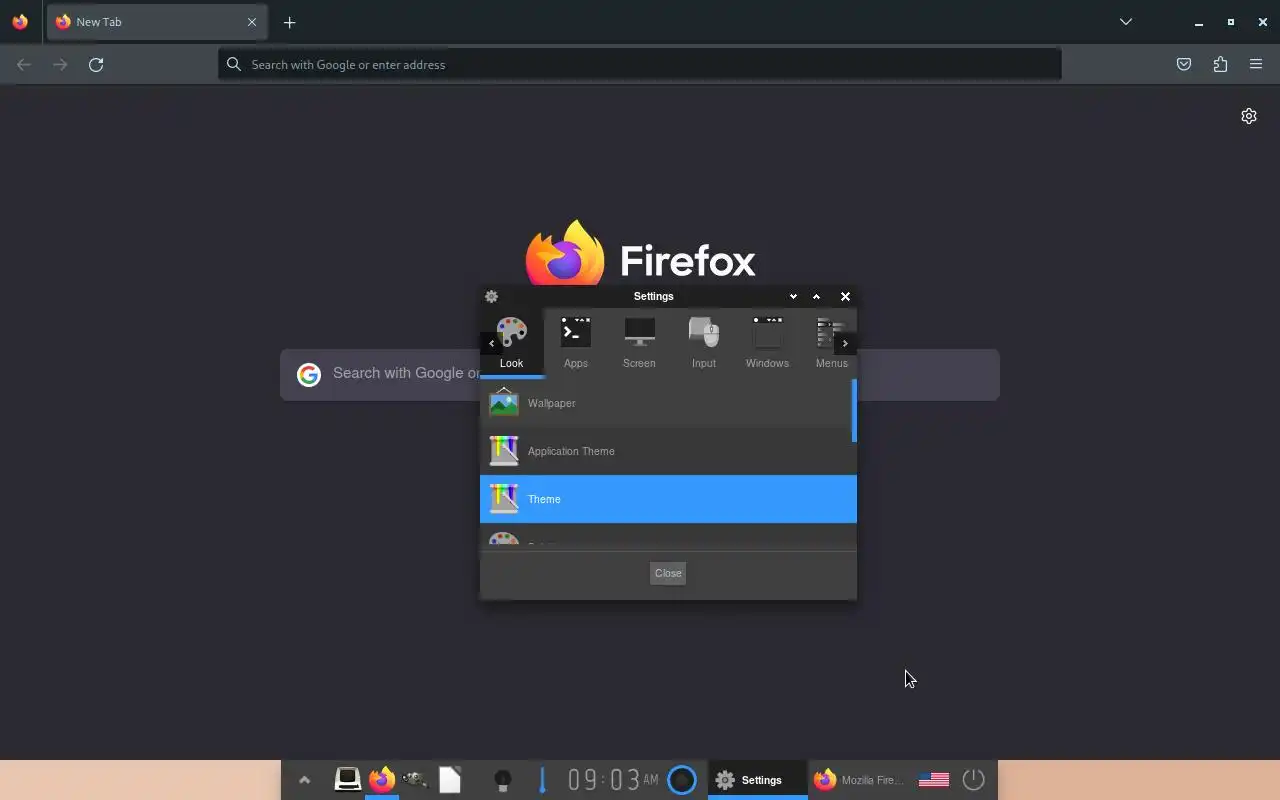Screen dimensions: 1280x800
Task: Click Firefox View icon in the tab bar
Action: pyautogui.click(x=20, y=22)
